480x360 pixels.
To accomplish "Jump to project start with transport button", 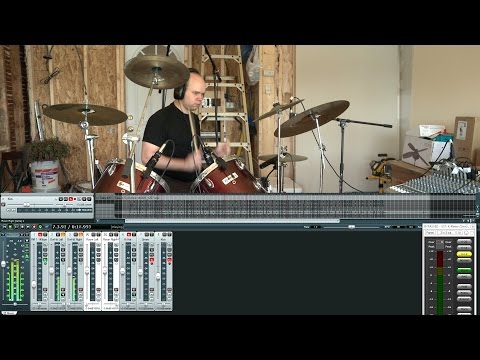I will pos(4,227).
